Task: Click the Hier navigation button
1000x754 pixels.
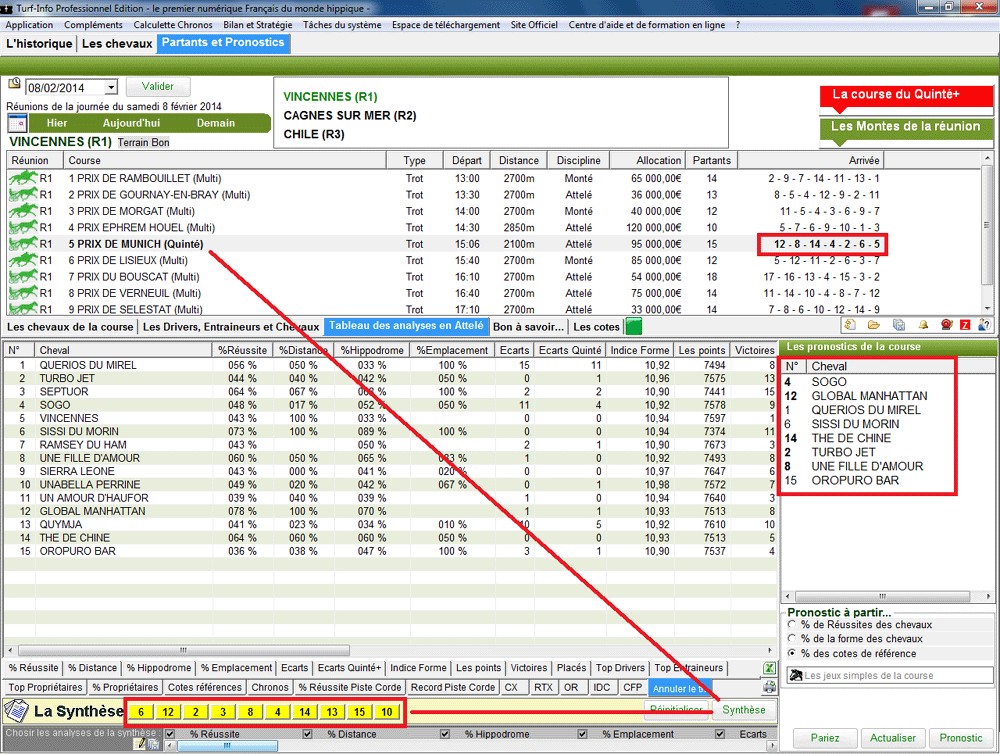Action: tap(57, 123)
